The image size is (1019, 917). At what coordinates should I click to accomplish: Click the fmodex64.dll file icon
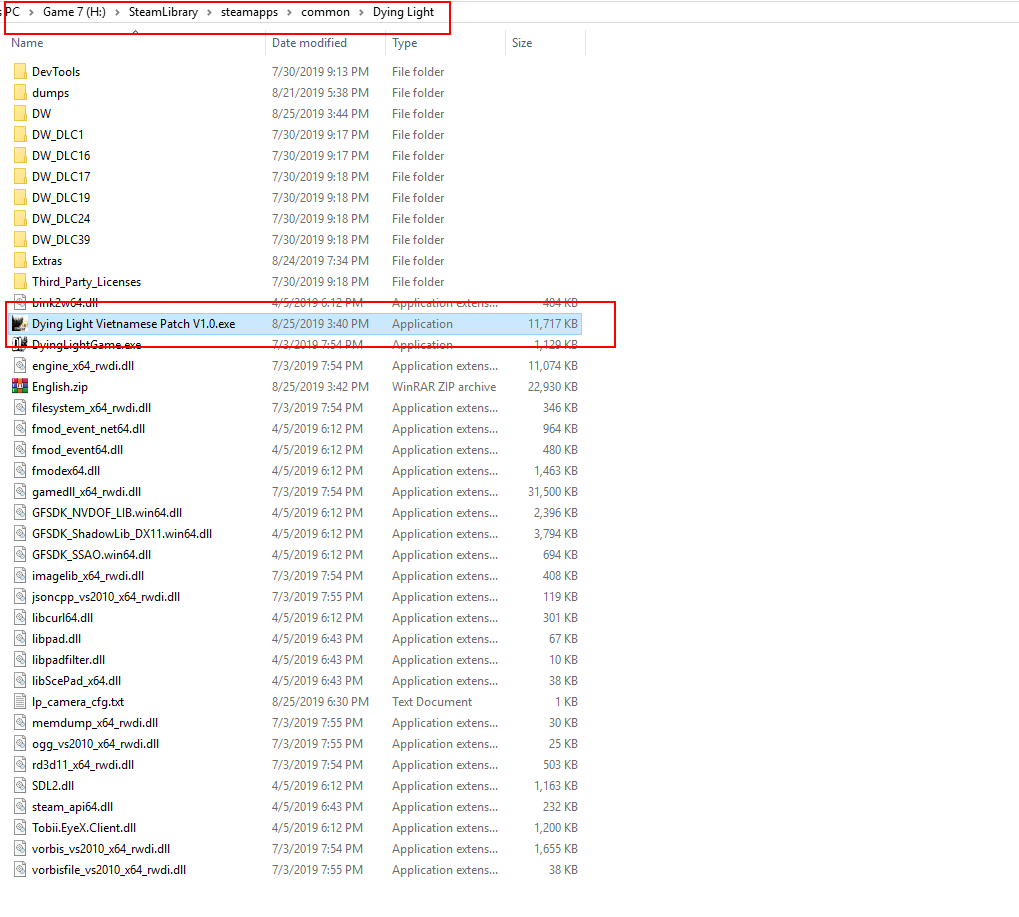20,471
